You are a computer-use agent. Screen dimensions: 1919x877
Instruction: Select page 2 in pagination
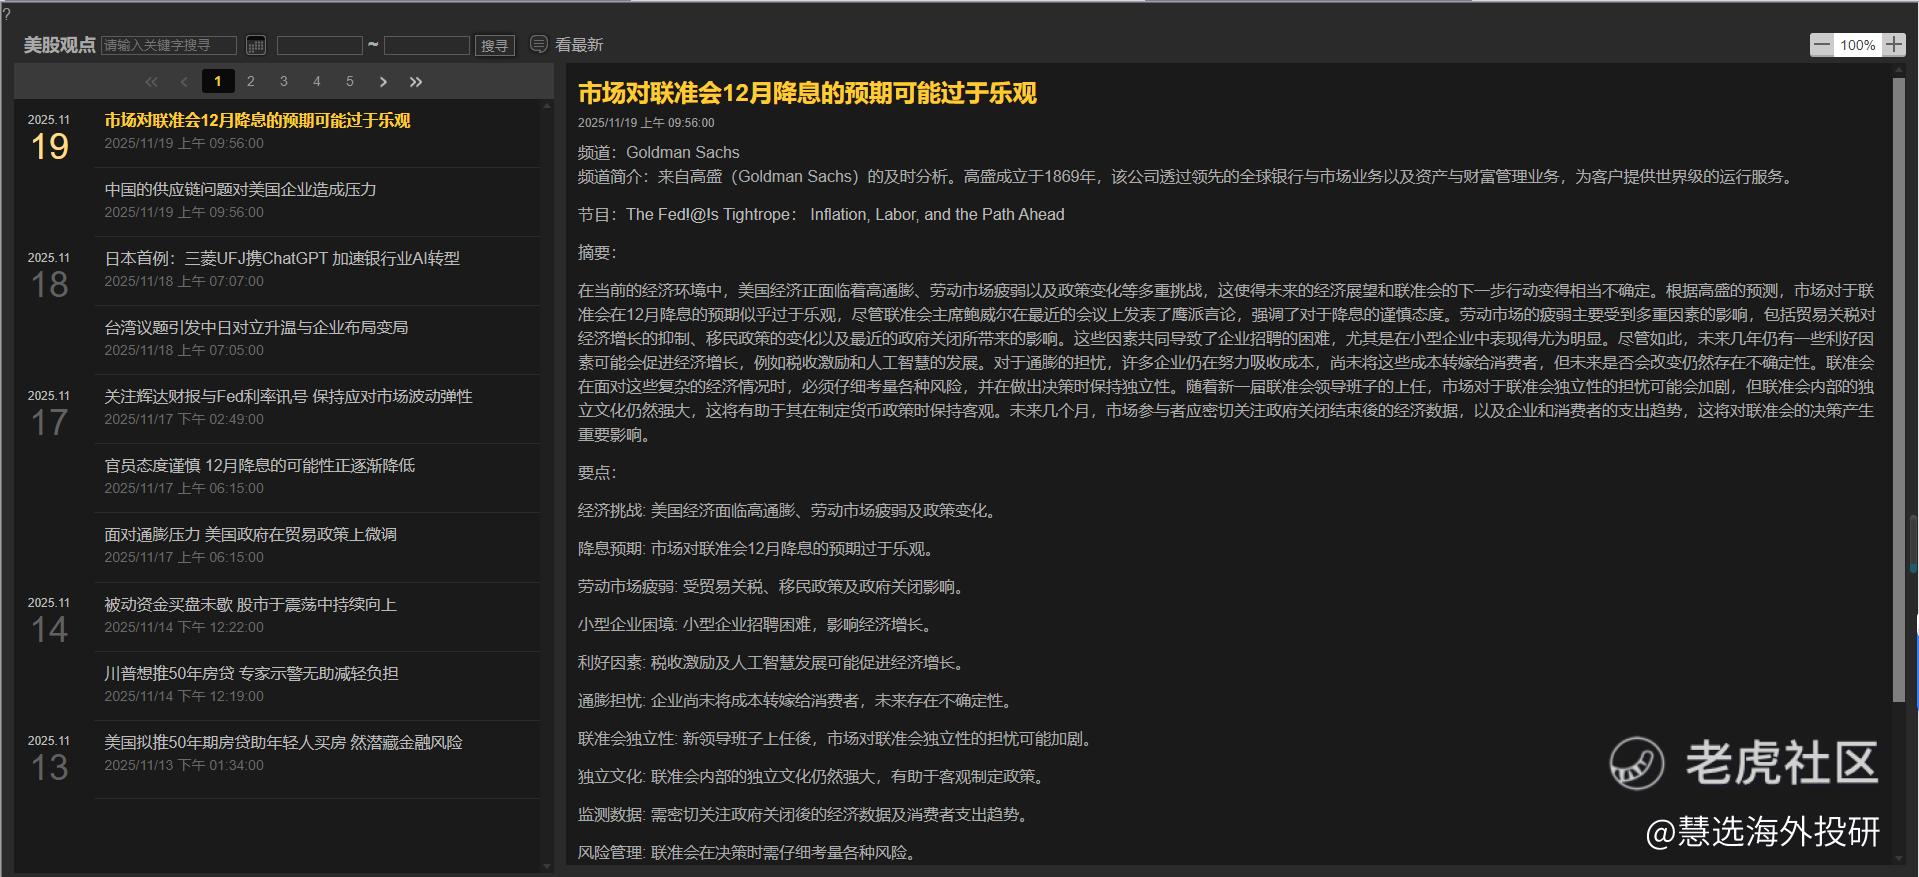[x=251, y=81]
